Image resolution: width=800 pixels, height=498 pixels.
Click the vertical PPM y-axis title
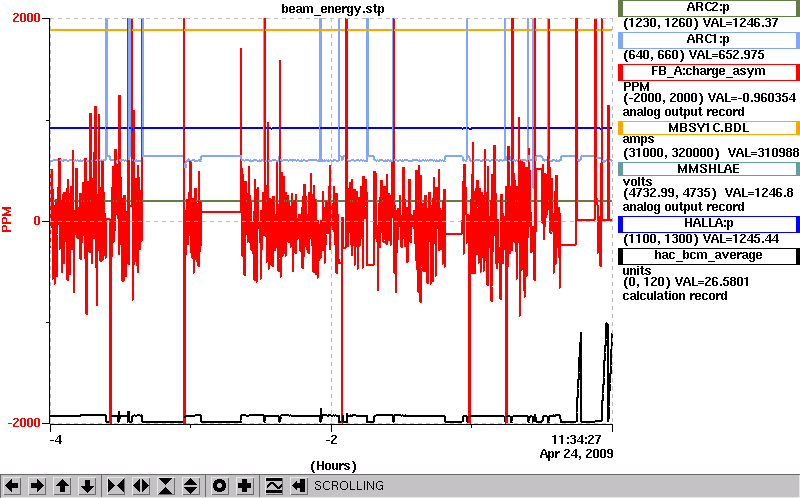click(7, 219)
